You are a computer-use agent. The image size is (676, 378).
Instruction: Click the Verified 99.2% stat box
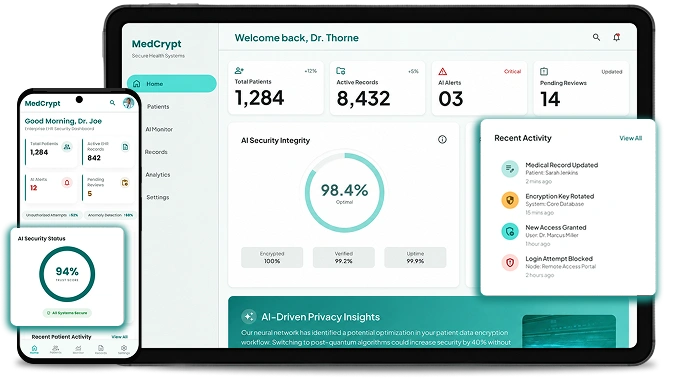click(x=344, y=257)
